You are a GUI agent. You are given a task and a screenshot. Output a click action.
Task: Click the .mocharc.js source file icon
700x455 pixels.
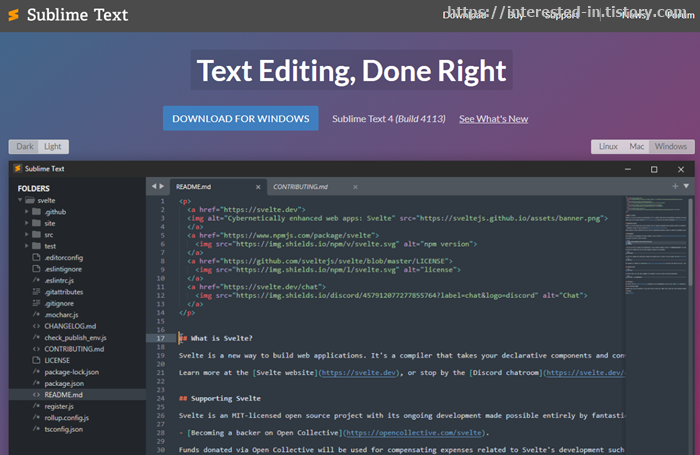click(36, 314)
